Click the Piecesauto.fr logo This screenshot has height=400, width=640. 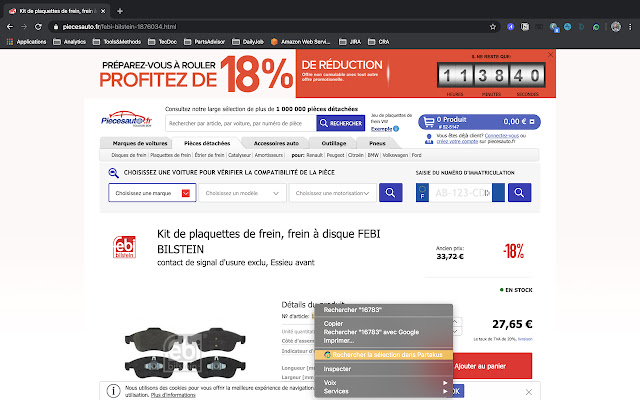tap(127, 119)
